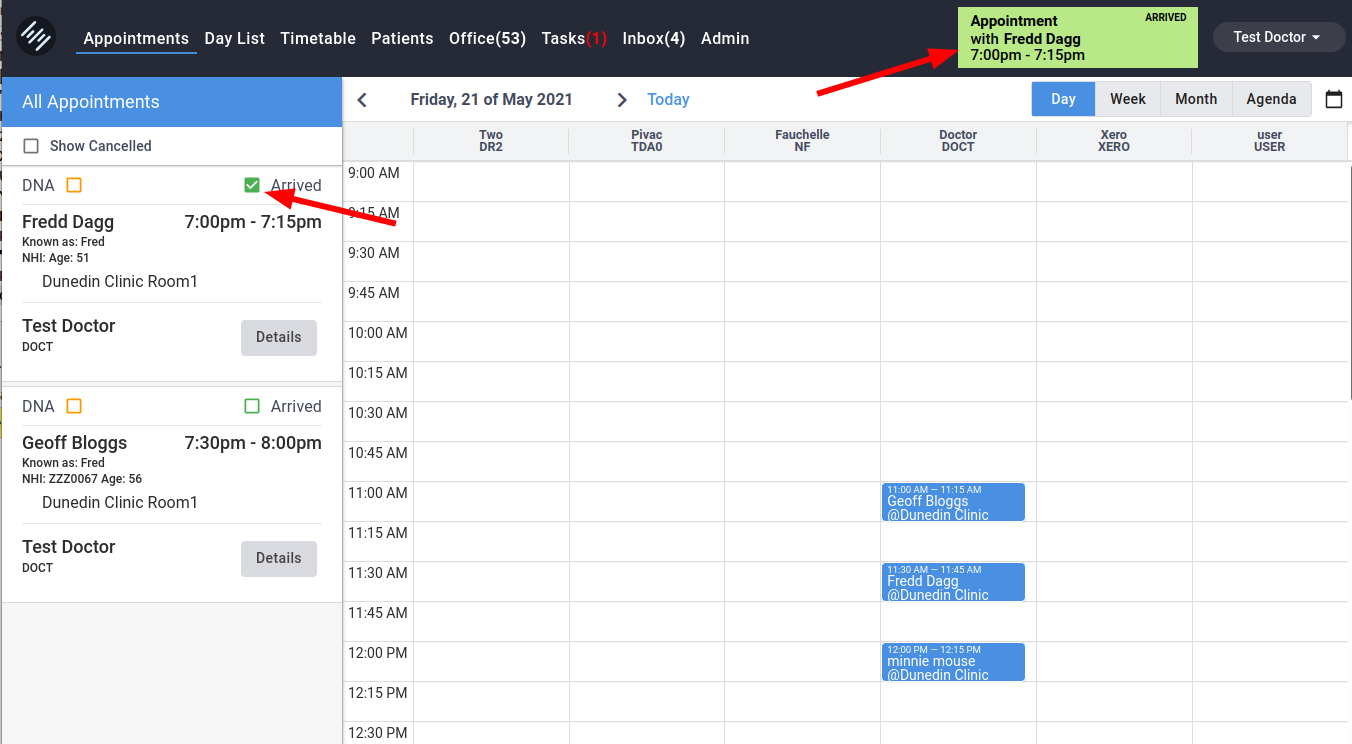
Task: Open the calendar date picker icon
Action: pyautogui.click(x=1333, y=99)
